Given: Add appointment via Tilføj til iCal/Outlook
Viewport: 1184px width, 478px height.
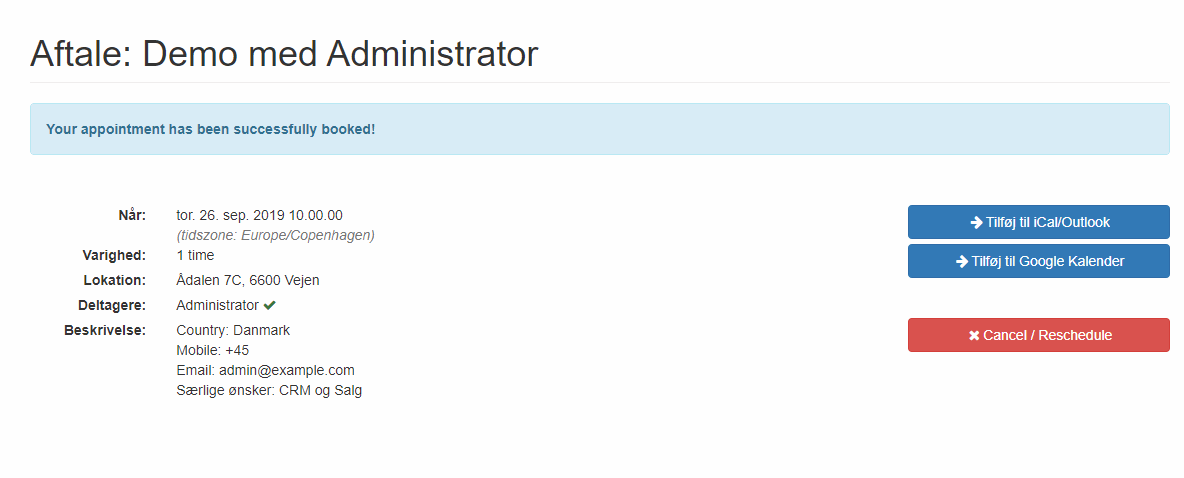Looking at the screenshot, I should point(1038,222).
